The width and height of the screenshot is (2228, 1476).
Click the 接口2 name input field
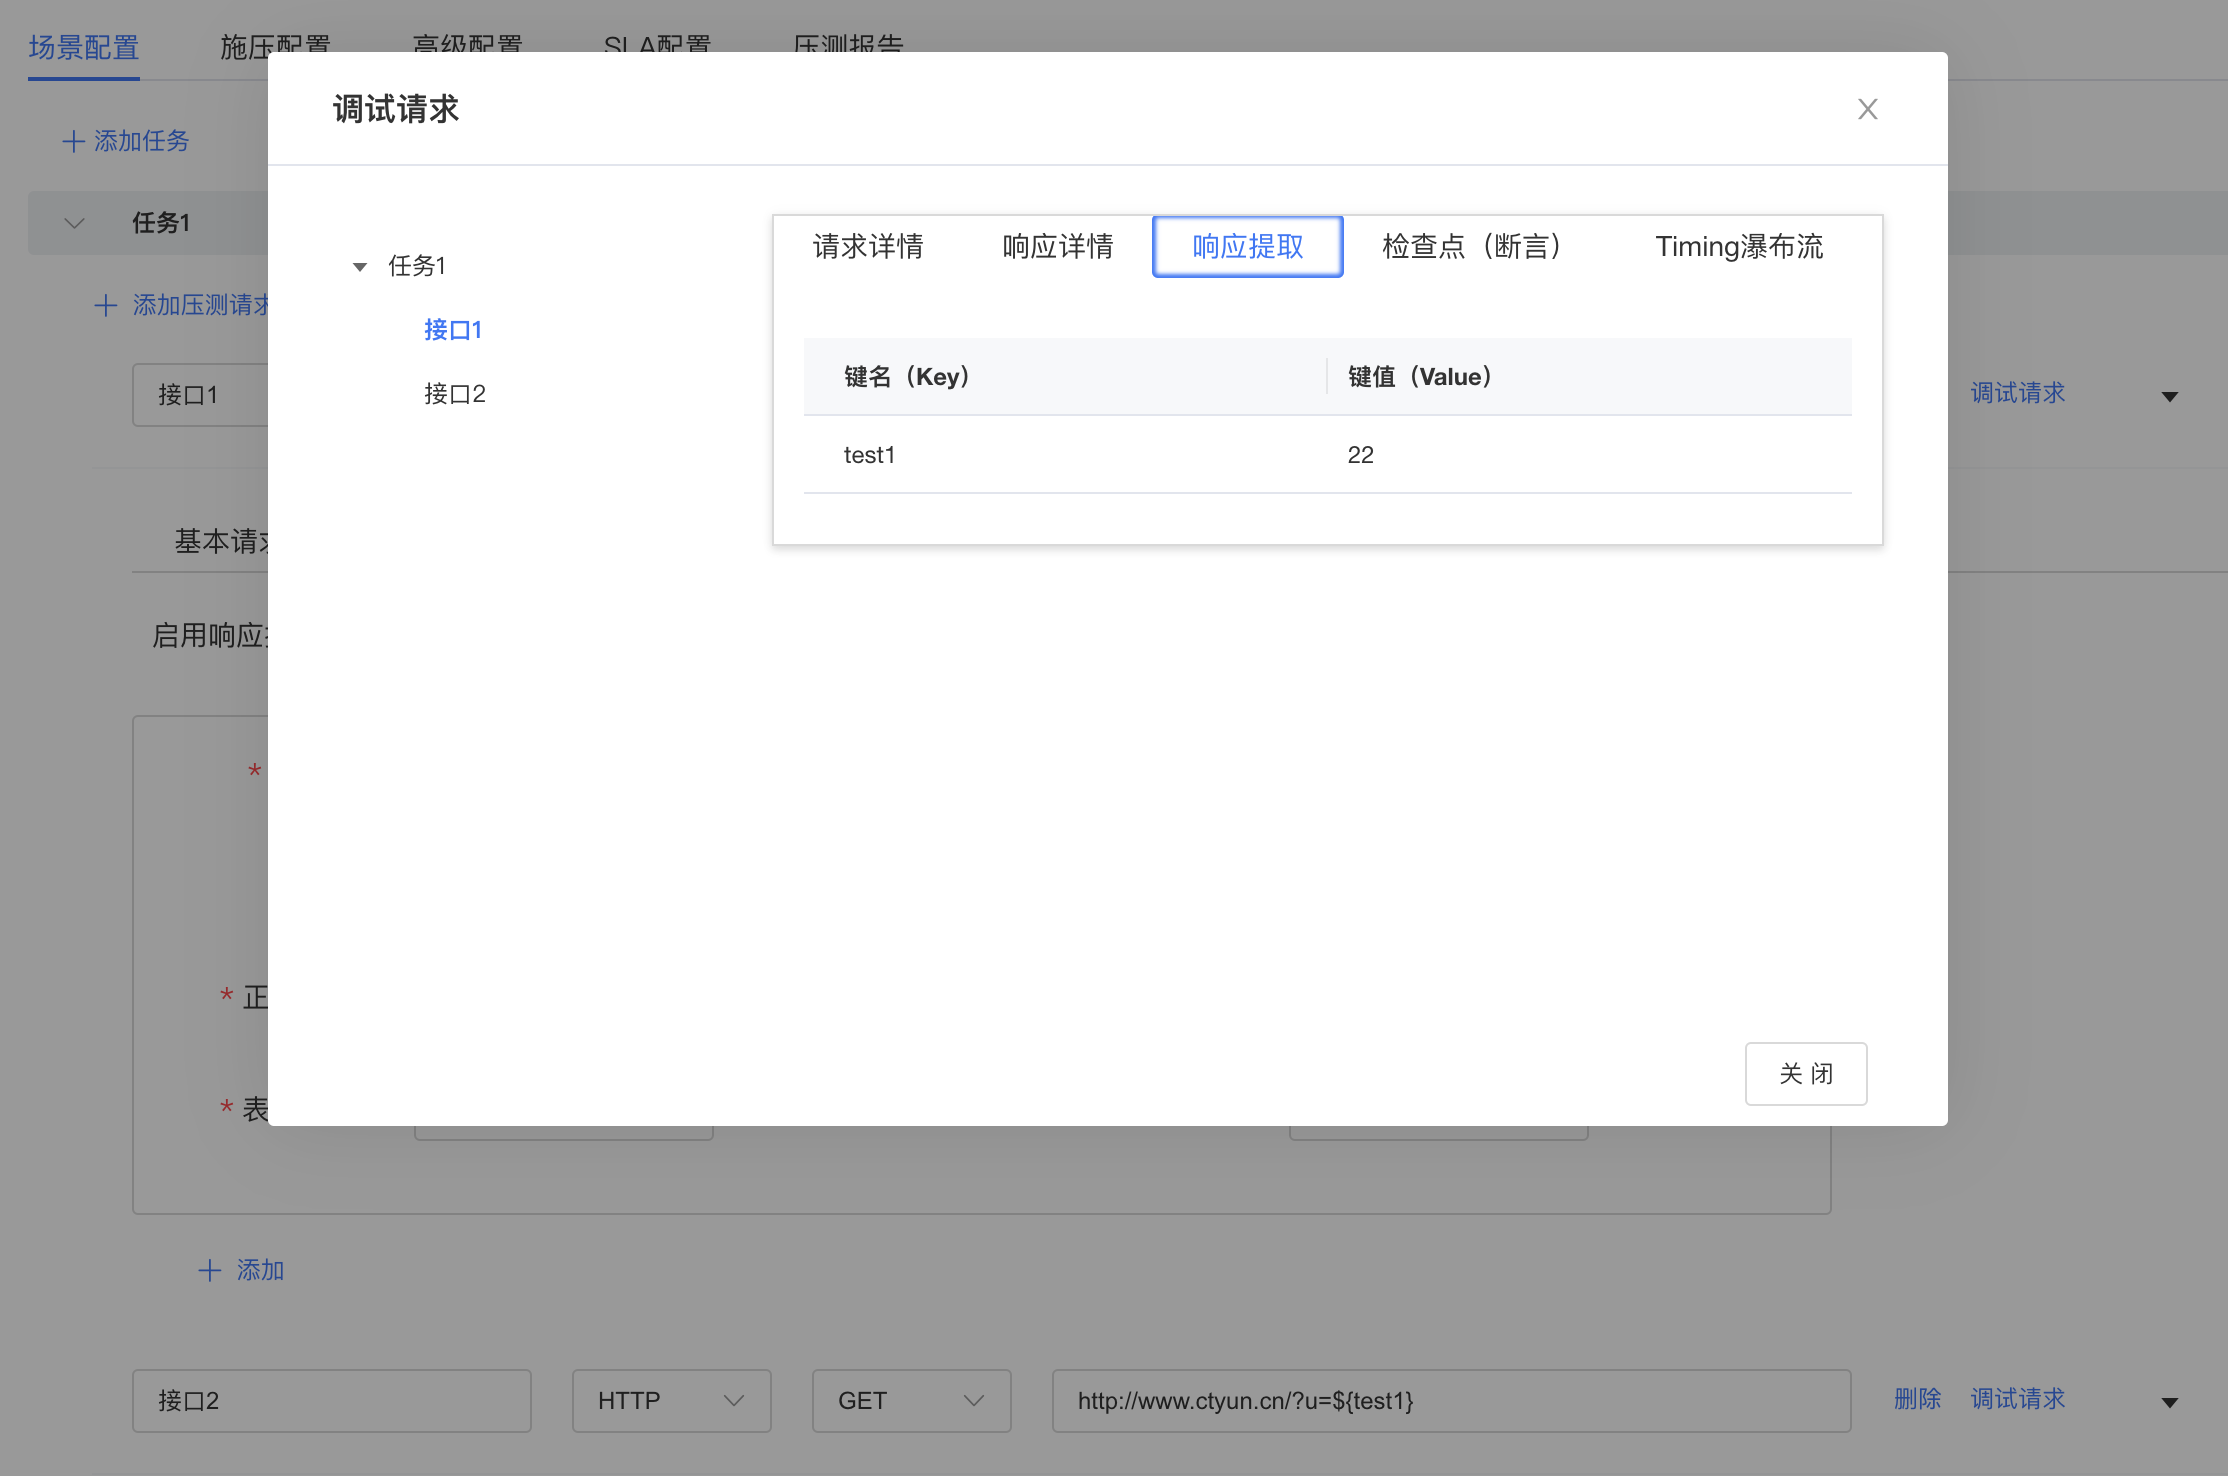coord(331,1401)
